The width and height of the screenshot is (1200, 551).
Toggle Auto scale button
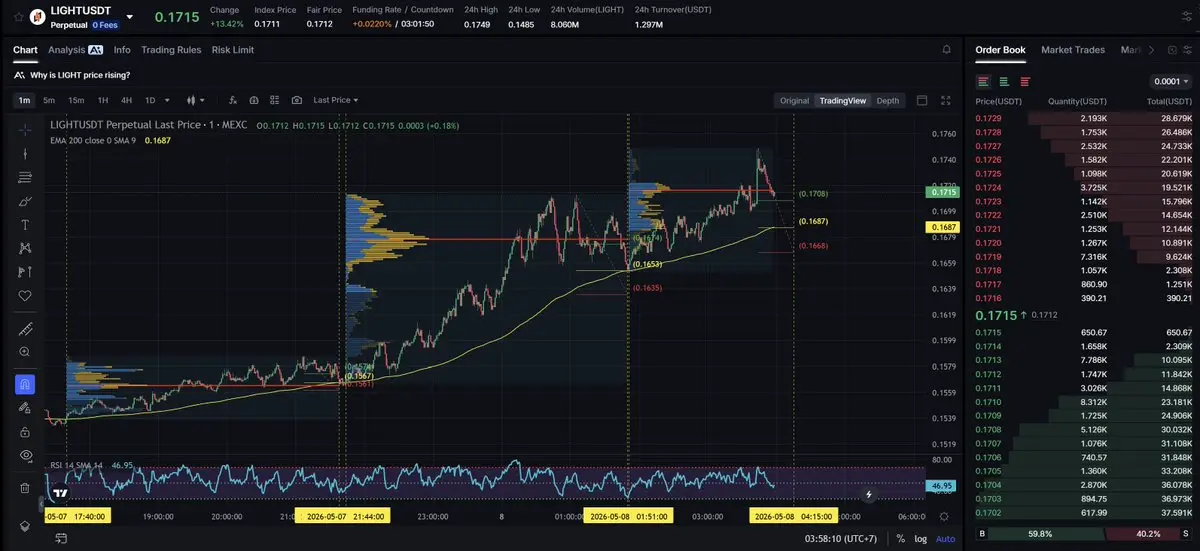(945, 538)
